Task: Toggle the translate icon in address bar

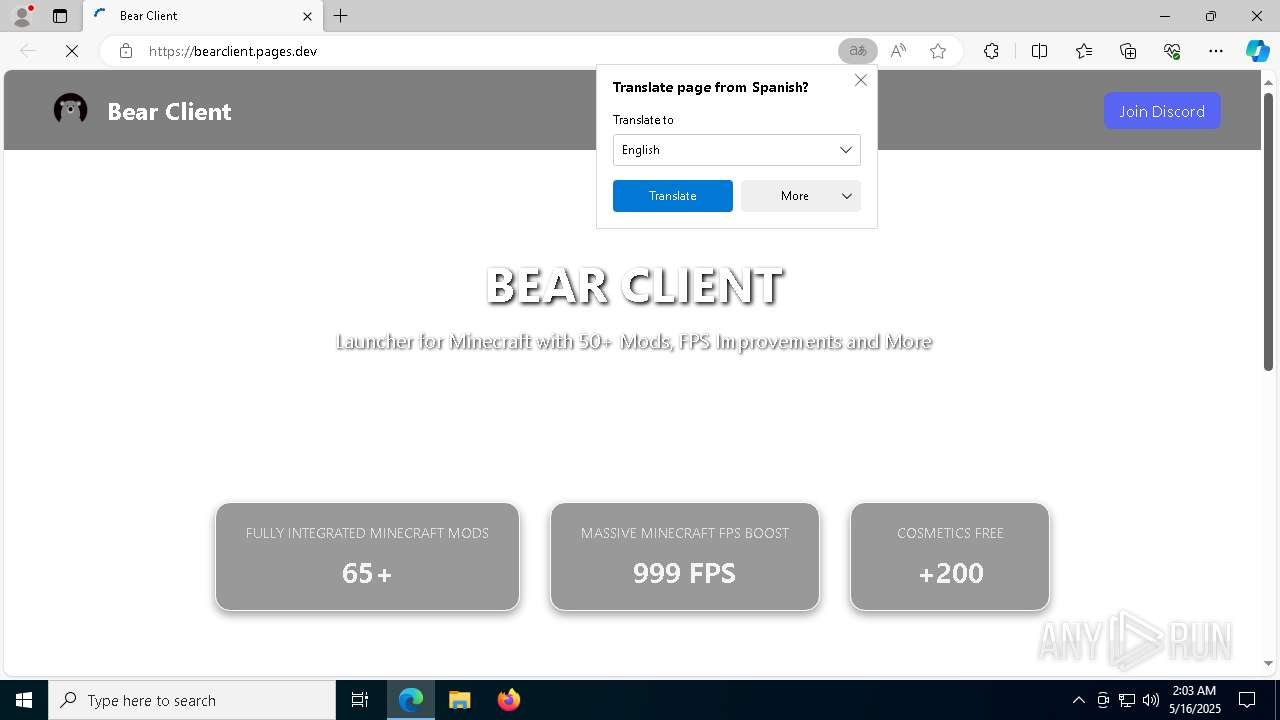Action: click(858, 51)
